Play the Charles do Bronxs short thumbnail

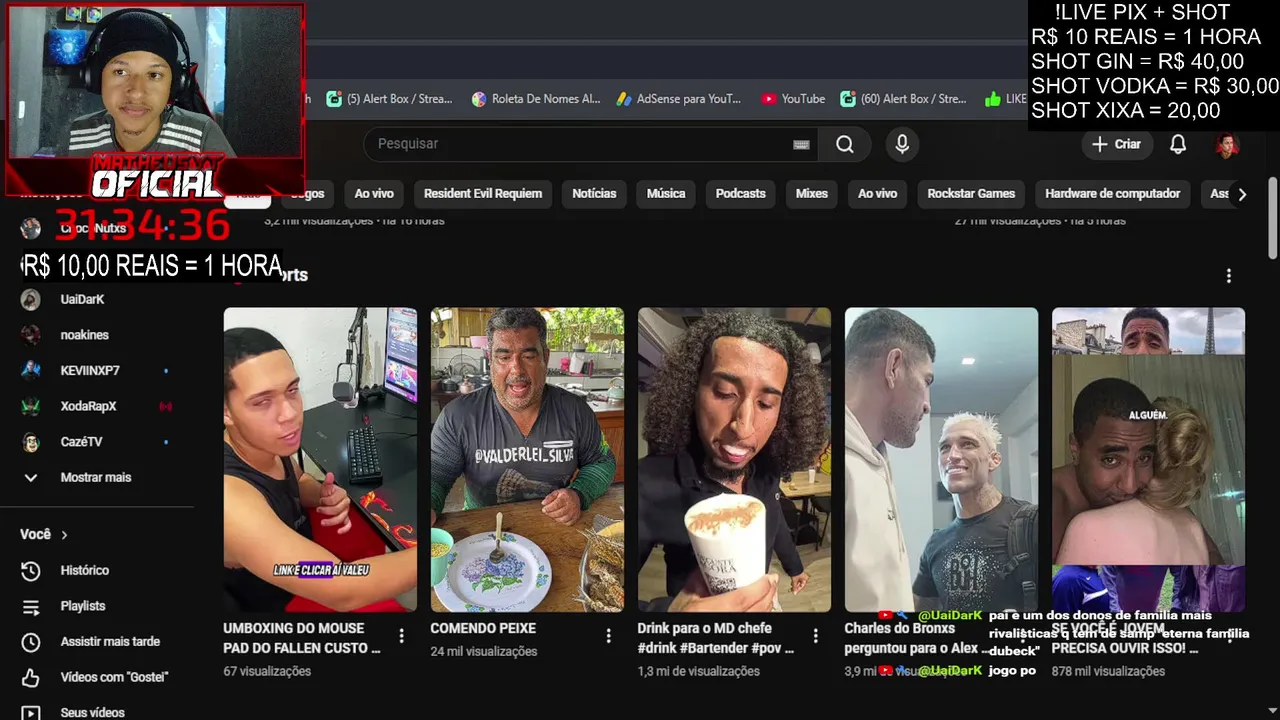[x=941, y=459]
